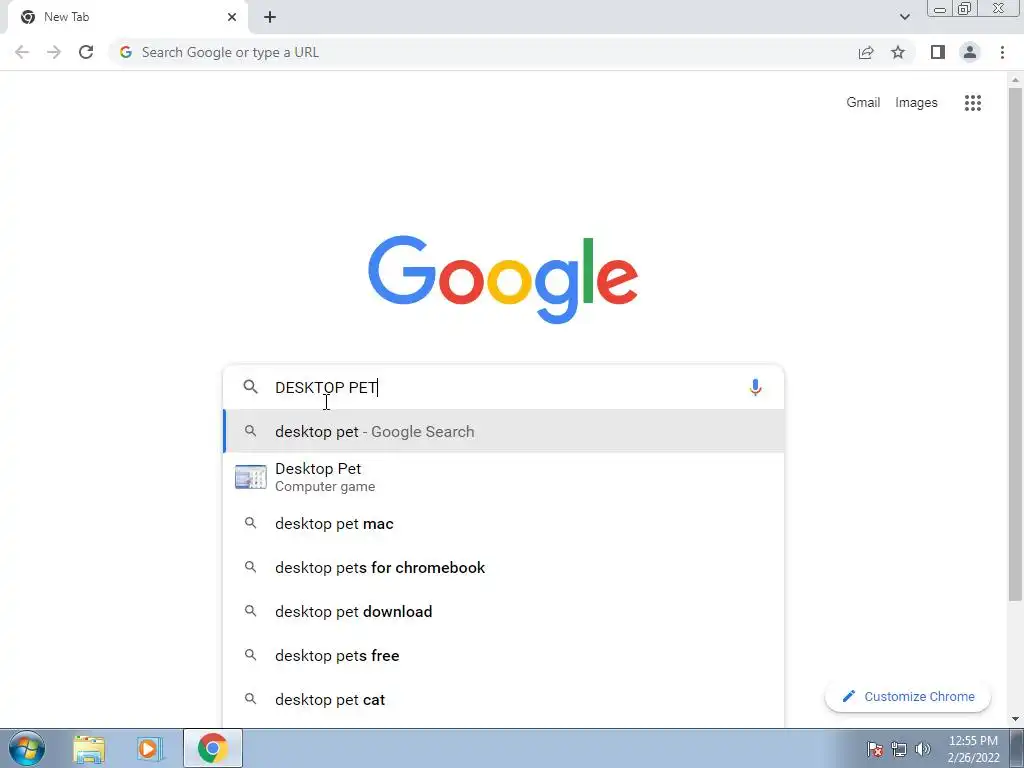Viewport: 1024px width, 768px height.
Task: Open the profile avatar icon
Action: [x=970, y=52]
